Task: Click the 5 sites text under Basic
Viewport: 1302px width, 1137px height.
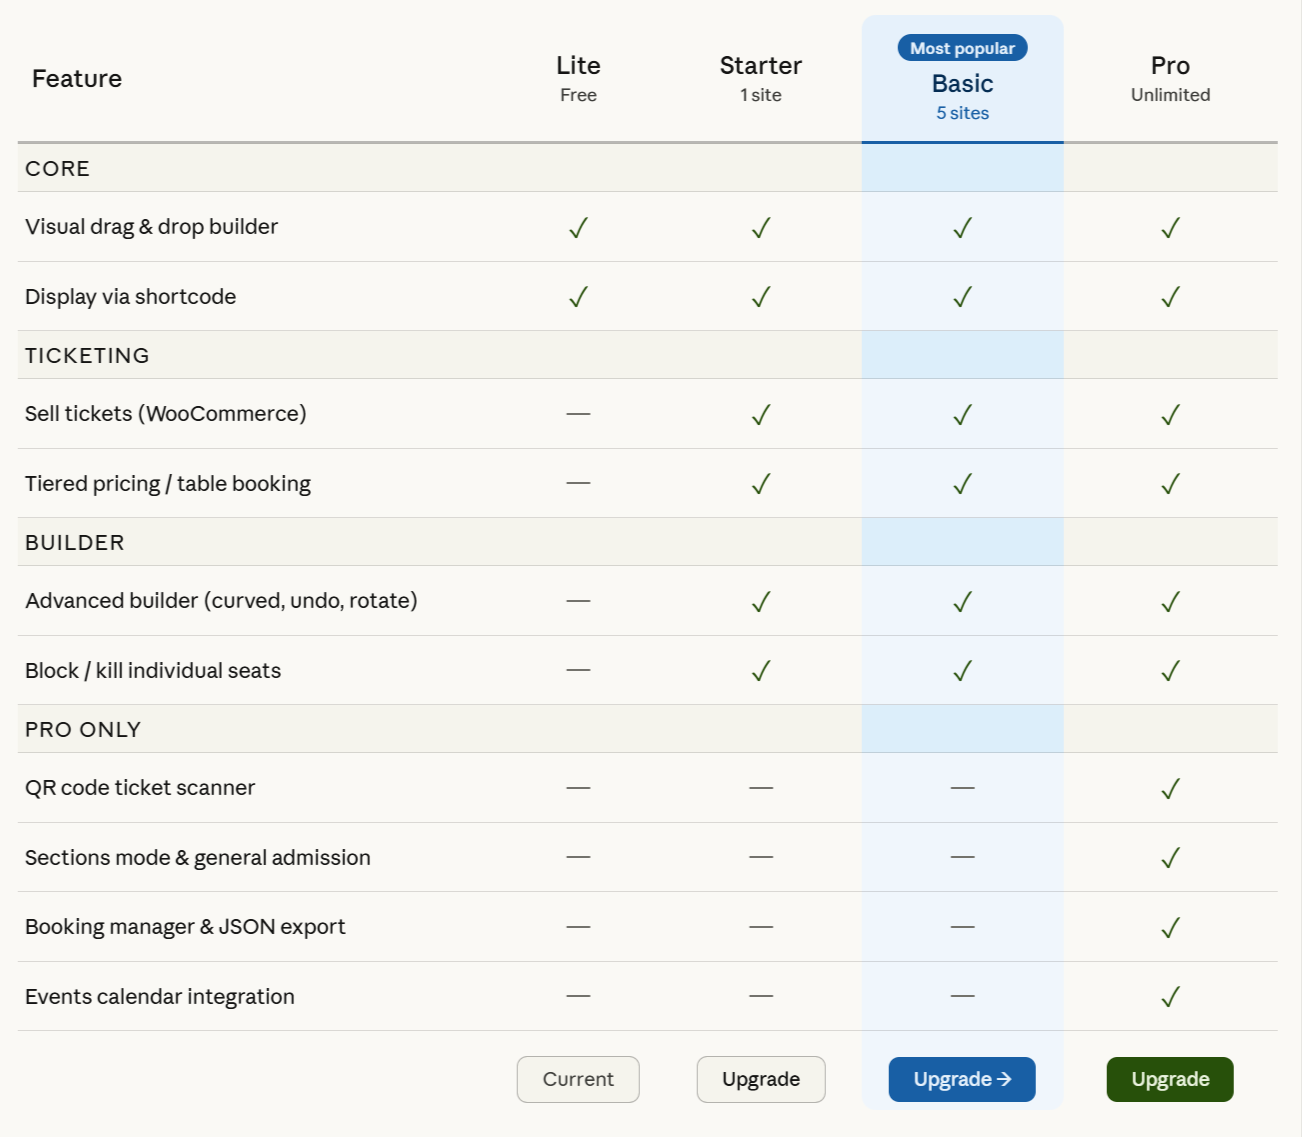Action: (962, 113)
